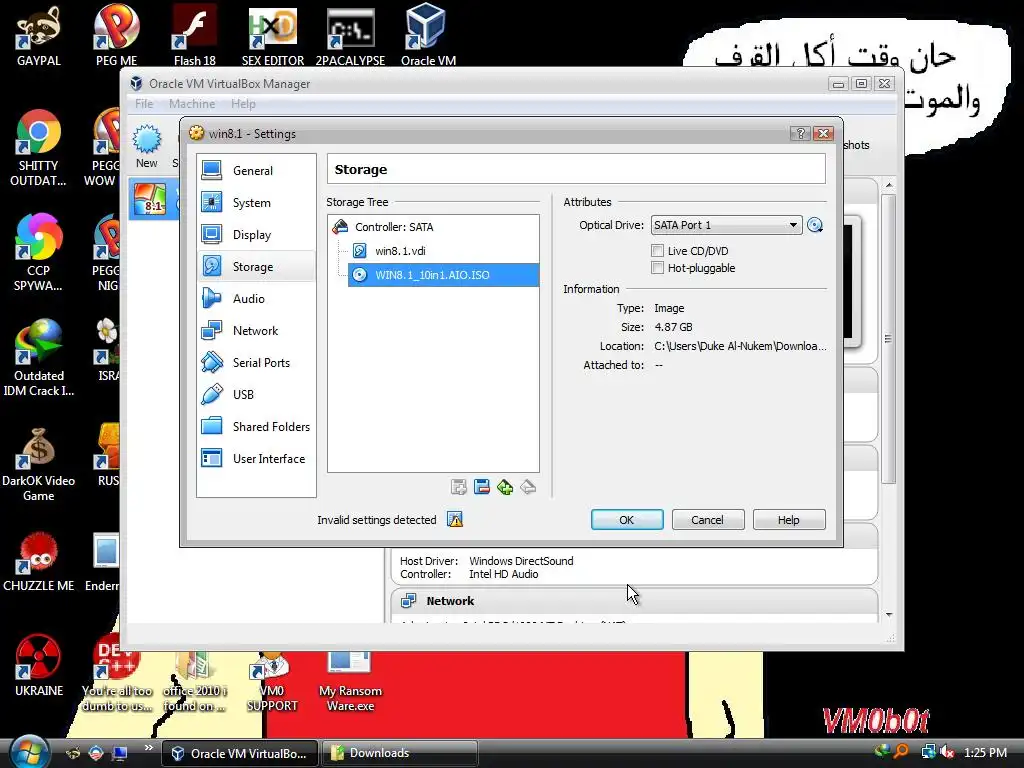Click the 4.87 GB size value
The width and height of the screenshot is (1024, 768).
click(x=673, y=327)
